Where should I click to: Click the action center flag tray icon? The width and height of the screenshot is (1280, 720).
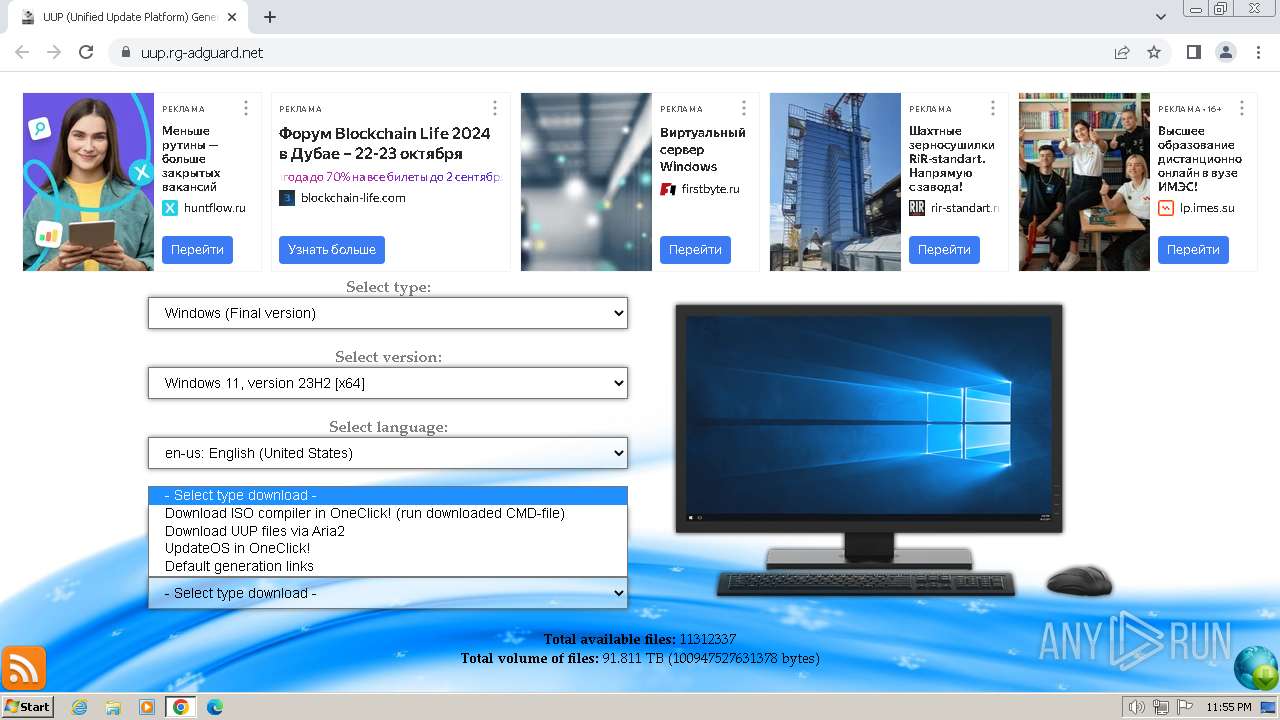coord(1183,707)
